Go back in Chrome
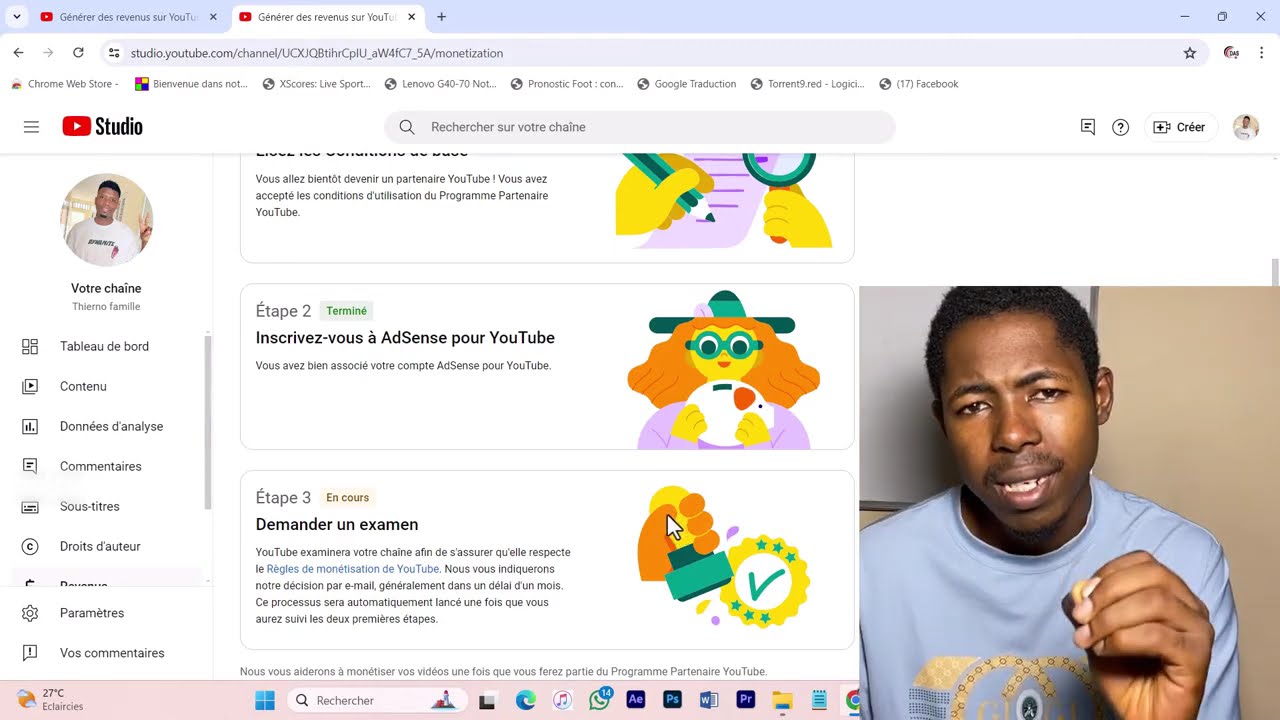The height and width of the screenshot is (720, 1280). 18,53
